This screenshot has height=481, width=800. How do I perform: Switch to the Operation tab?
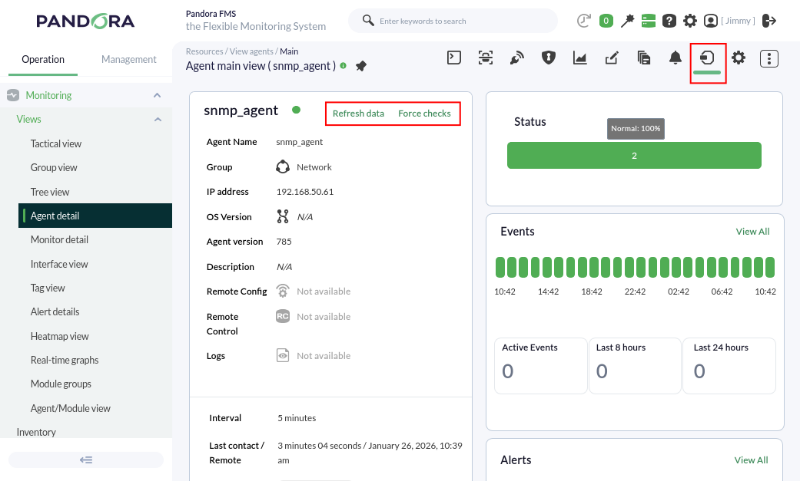[43, 59]
